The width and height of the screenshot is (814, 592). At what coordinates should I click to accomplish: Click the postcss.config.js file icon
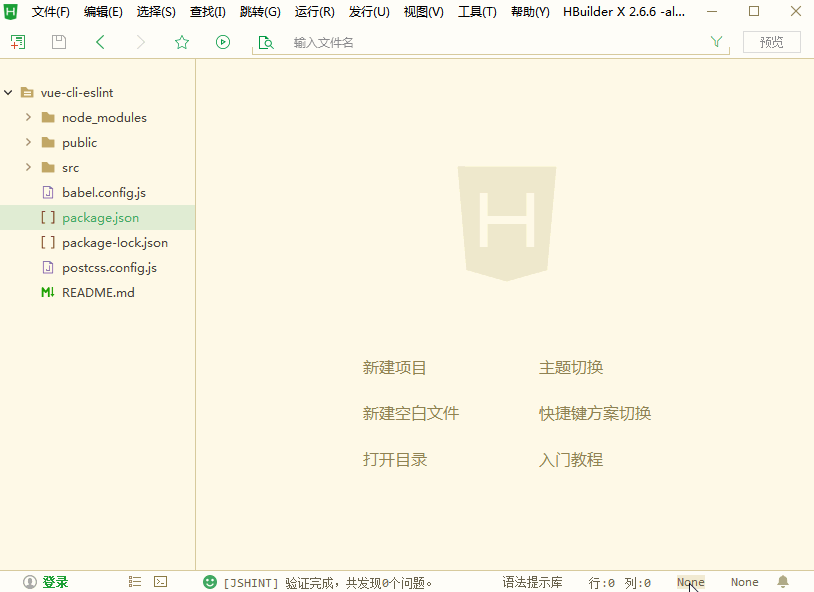47,267
